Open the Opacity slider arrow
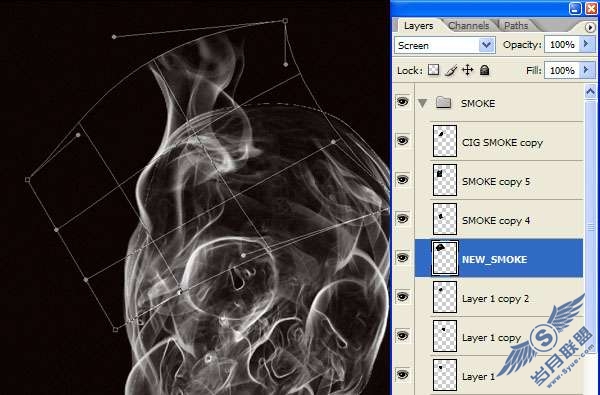600x395 pixels. tap(587, 44)
